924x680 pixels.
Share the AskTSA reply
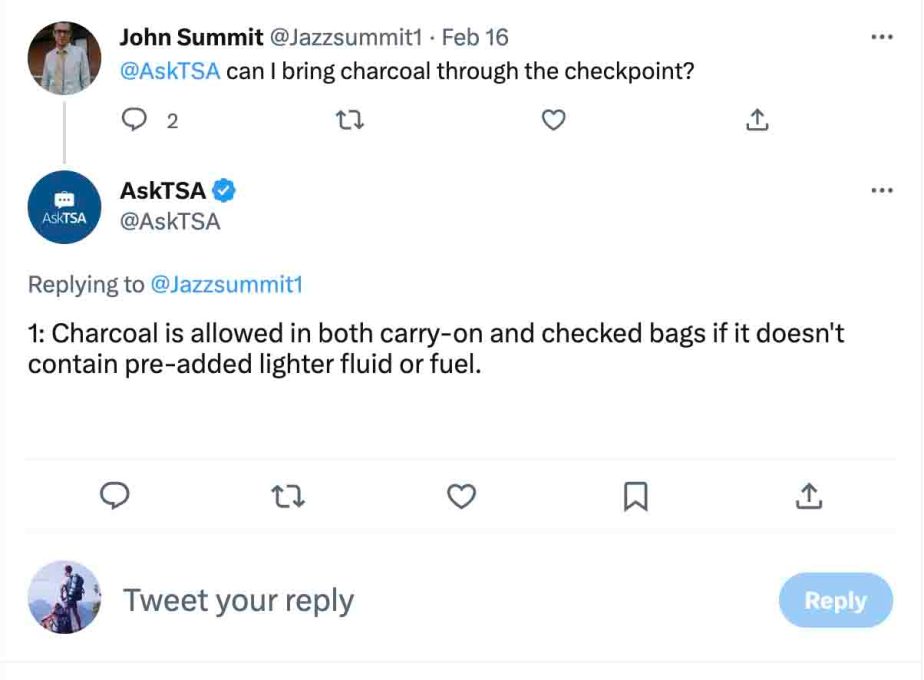click(x=808, y=496)
